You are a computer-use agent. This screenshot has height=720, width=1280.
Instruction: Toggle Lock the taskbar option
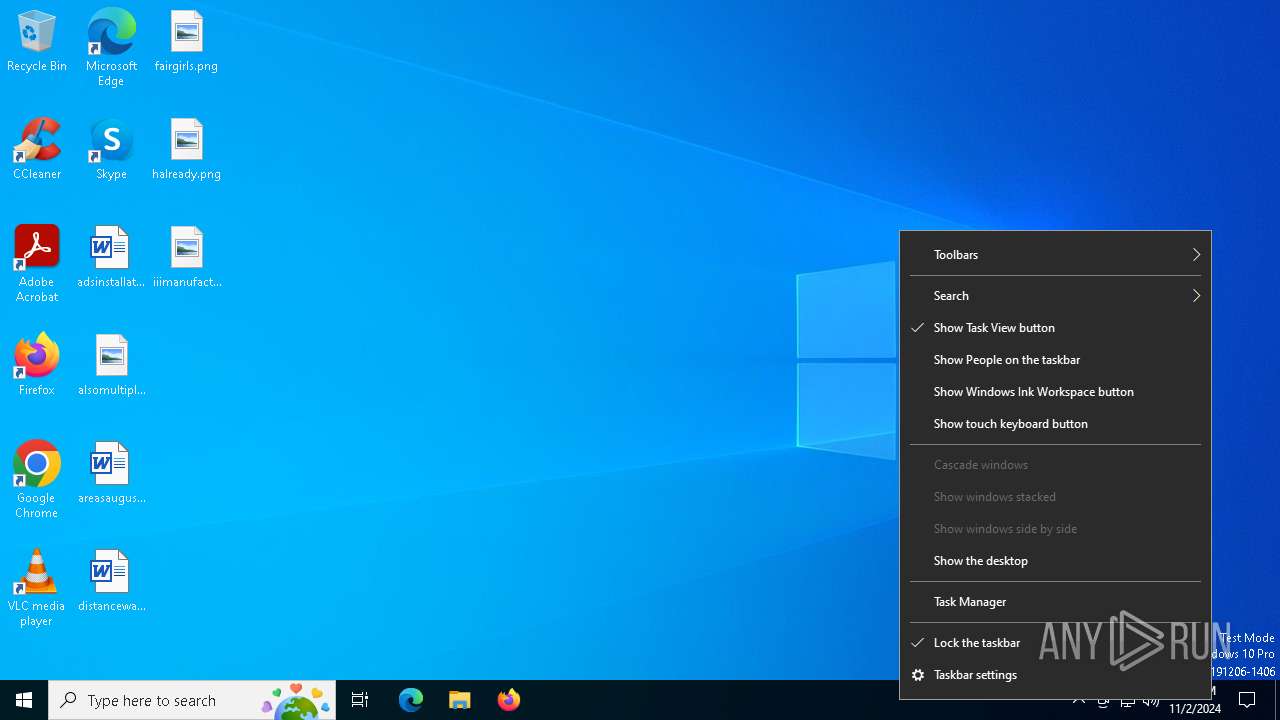(1055, 643)
